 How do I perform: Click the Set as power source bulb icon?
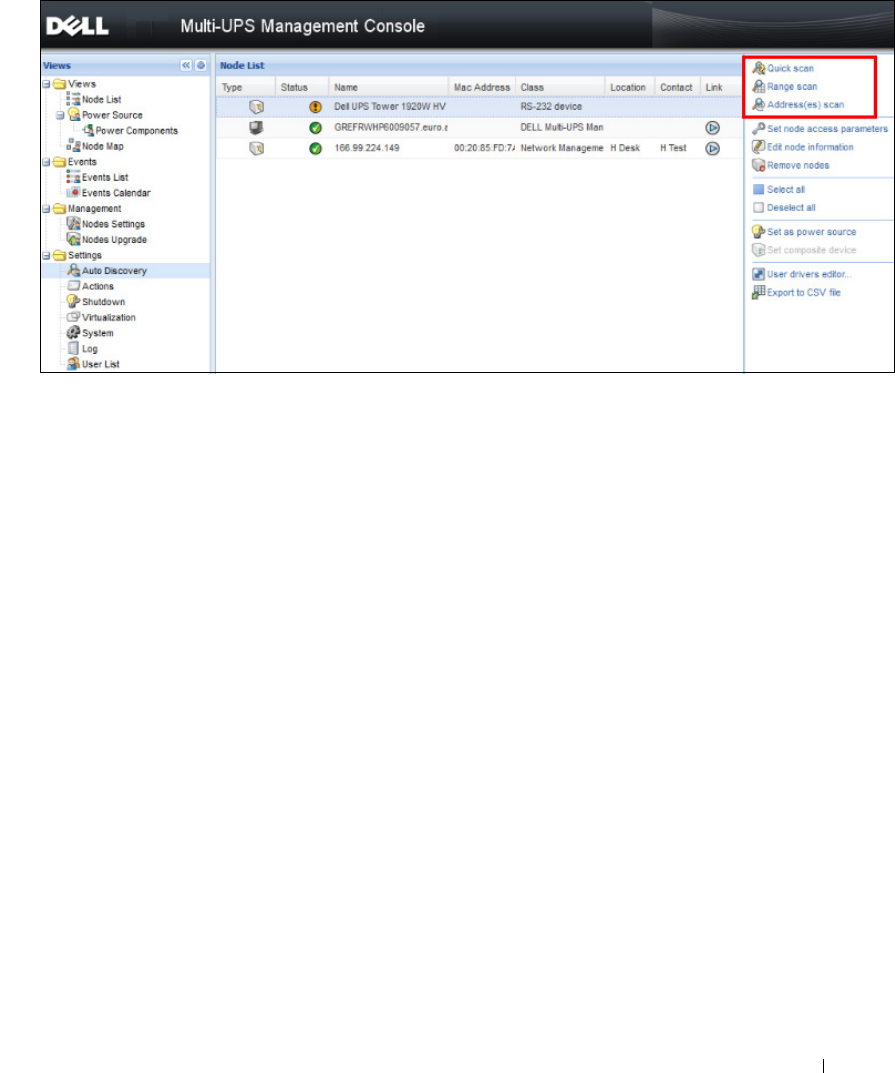pyautogui.click(x=758, y=232)
